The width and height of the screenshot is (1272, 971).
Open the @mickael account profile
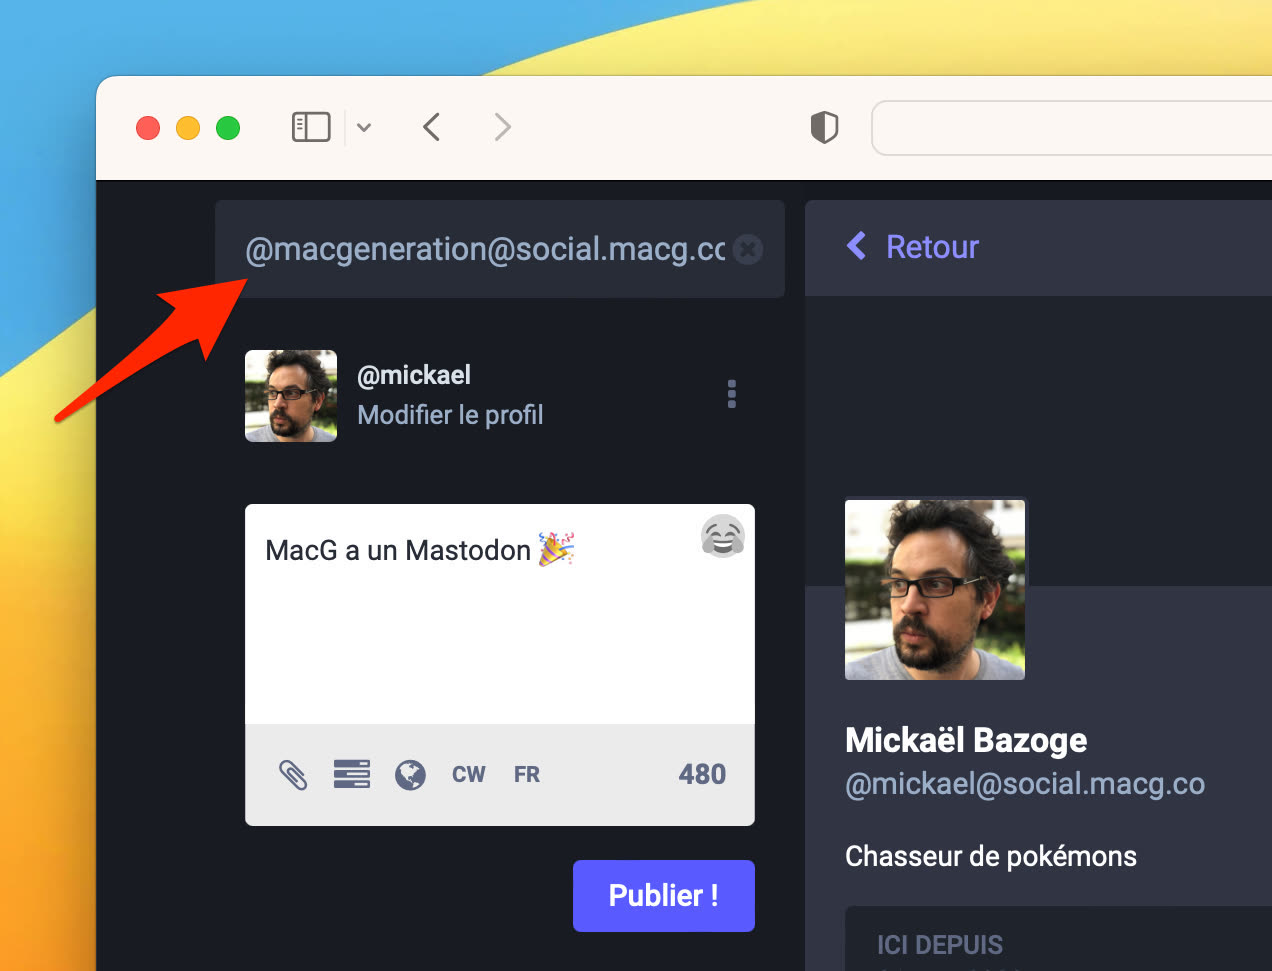click(414, 375)
